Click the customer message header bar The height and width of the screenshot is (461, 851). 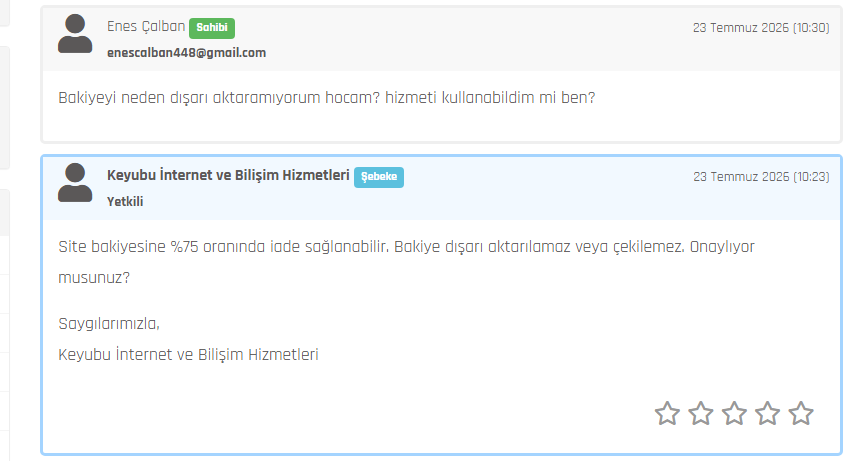[442, 39]
